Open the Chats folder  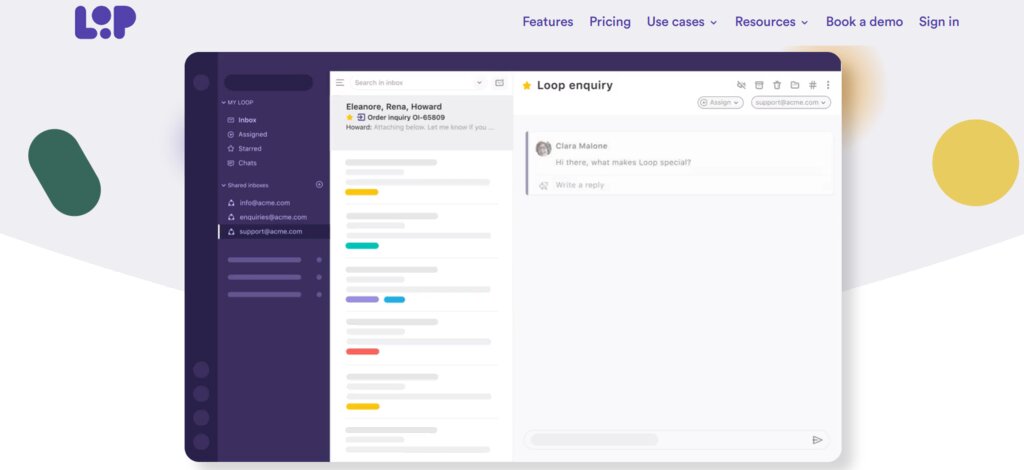click(x=247, y=163)
